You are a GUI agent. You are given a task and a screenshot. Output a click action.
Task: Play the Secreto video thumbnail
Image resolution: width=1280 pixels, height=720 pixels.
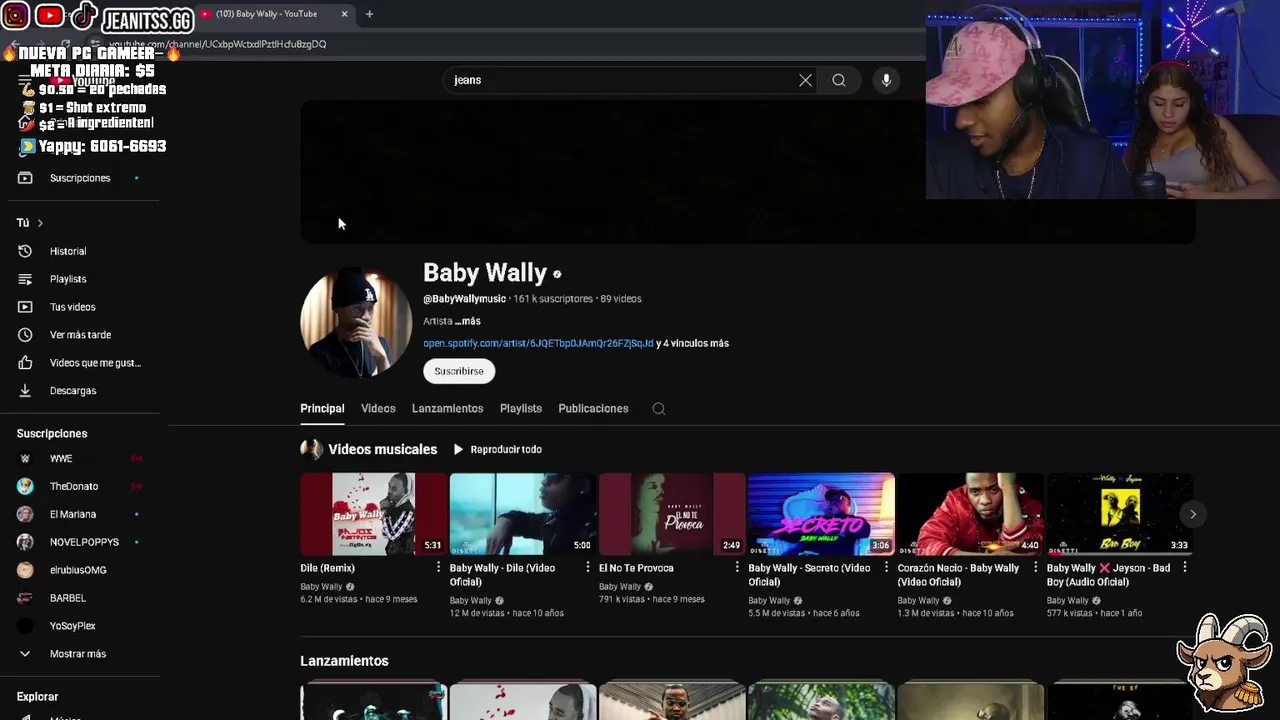(821, 514)
